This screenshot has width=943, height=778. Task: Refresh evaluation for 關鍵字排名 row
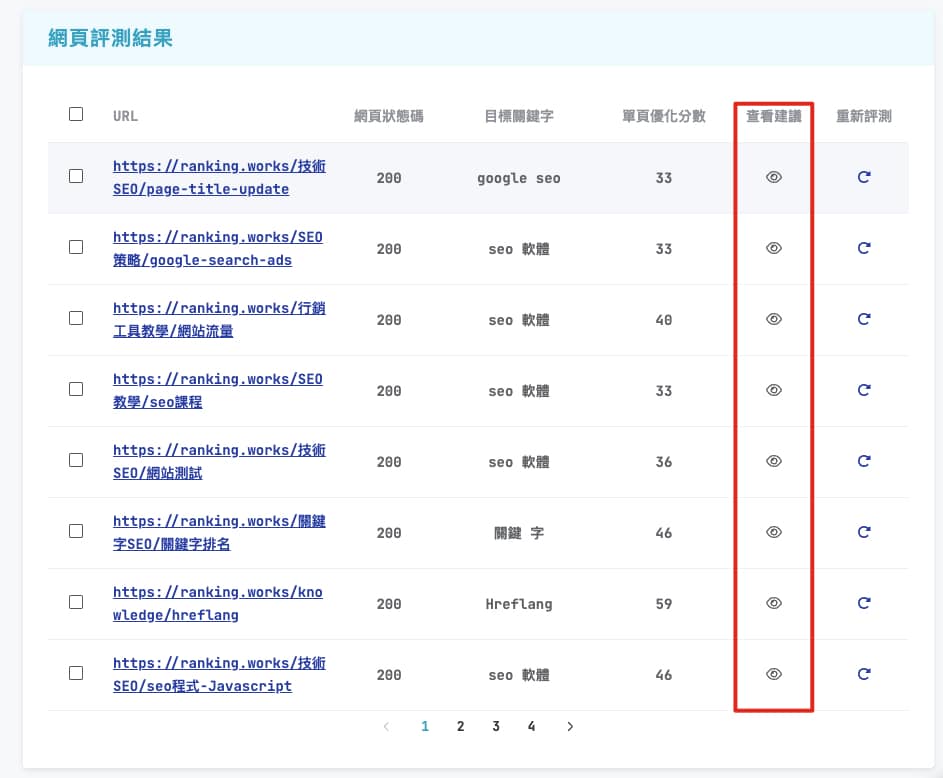point(864,532)
